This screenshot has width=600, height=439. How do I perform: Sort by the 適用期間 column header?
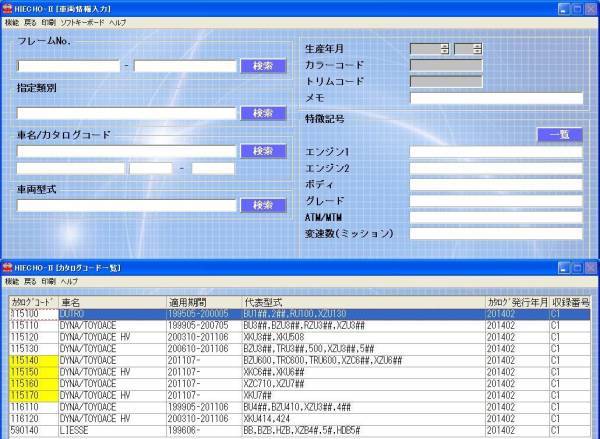tap(204, 302)
